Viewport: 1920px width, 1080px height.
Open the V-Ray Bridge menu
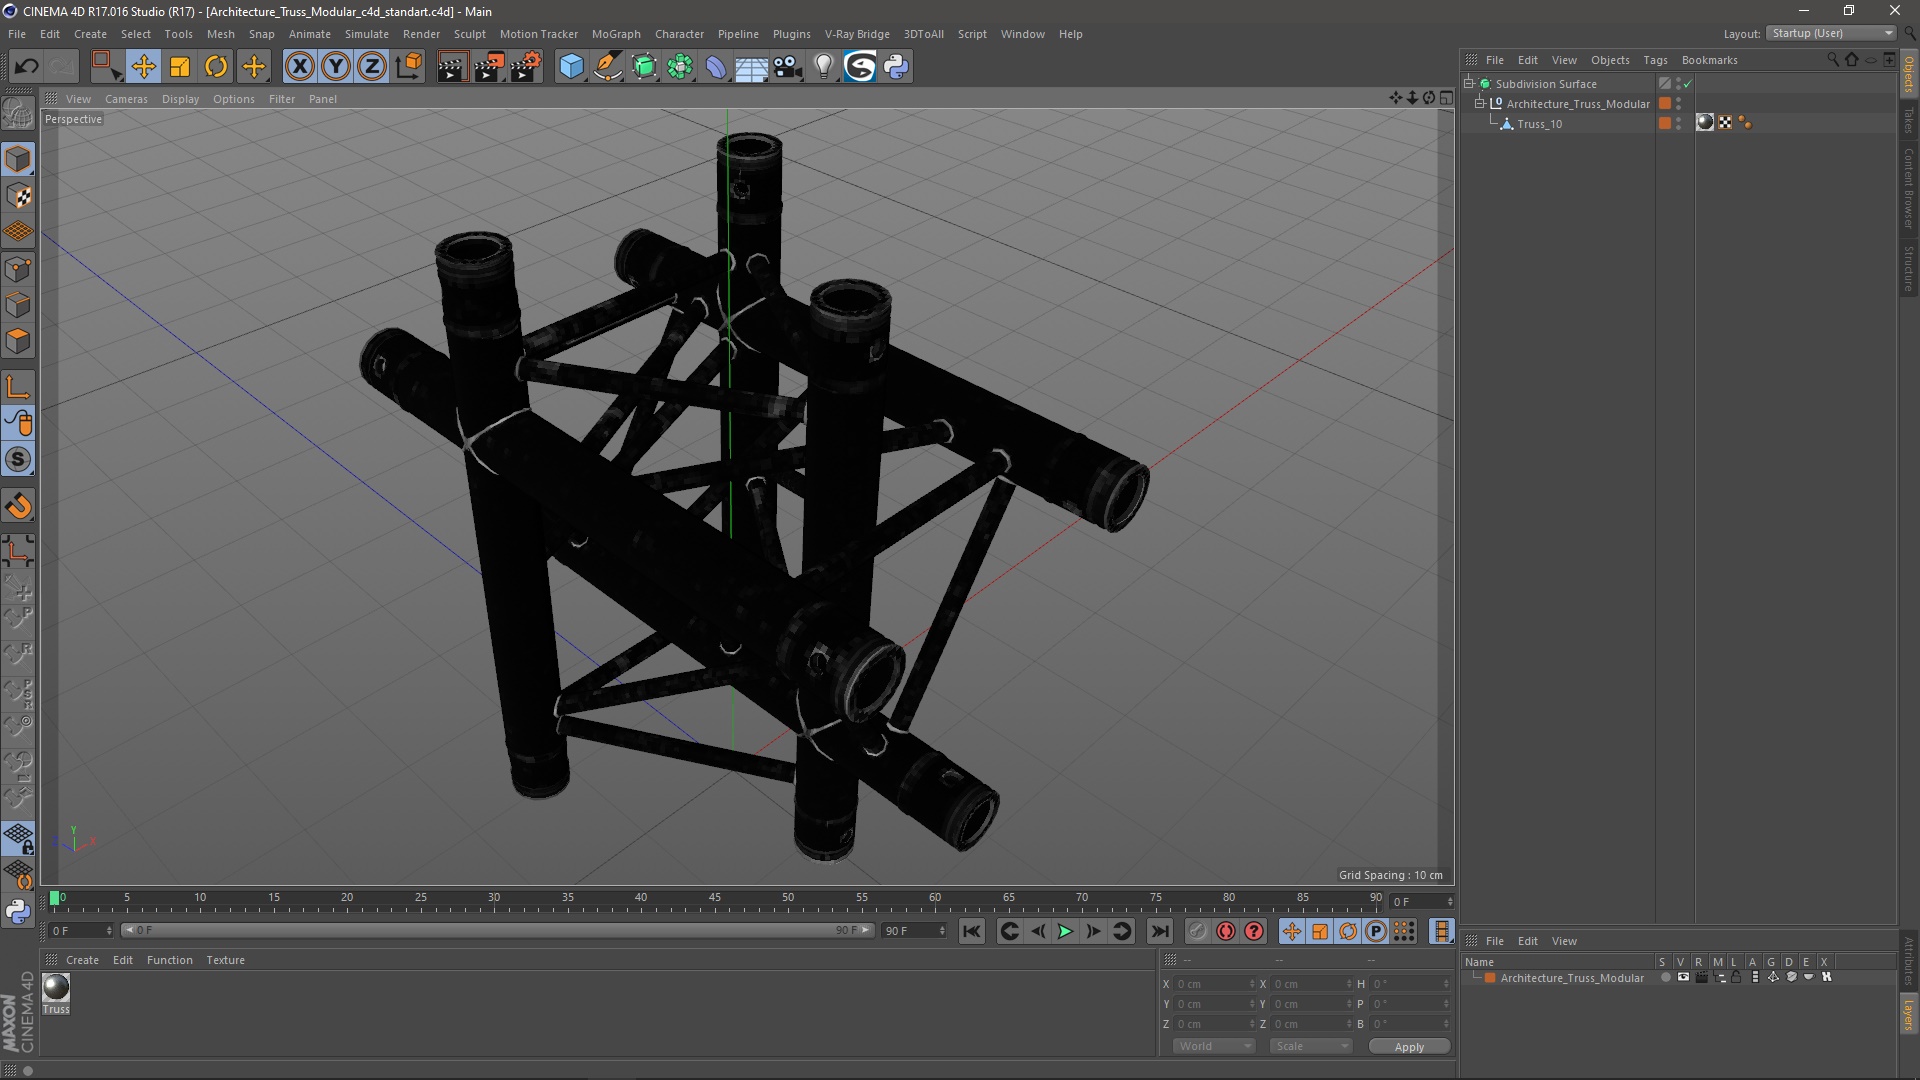click(857, 34)
